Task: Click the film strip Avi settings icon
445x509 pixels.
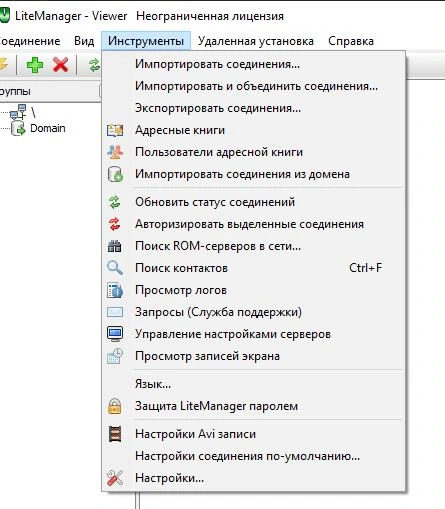Action: (x=115, y=434)
